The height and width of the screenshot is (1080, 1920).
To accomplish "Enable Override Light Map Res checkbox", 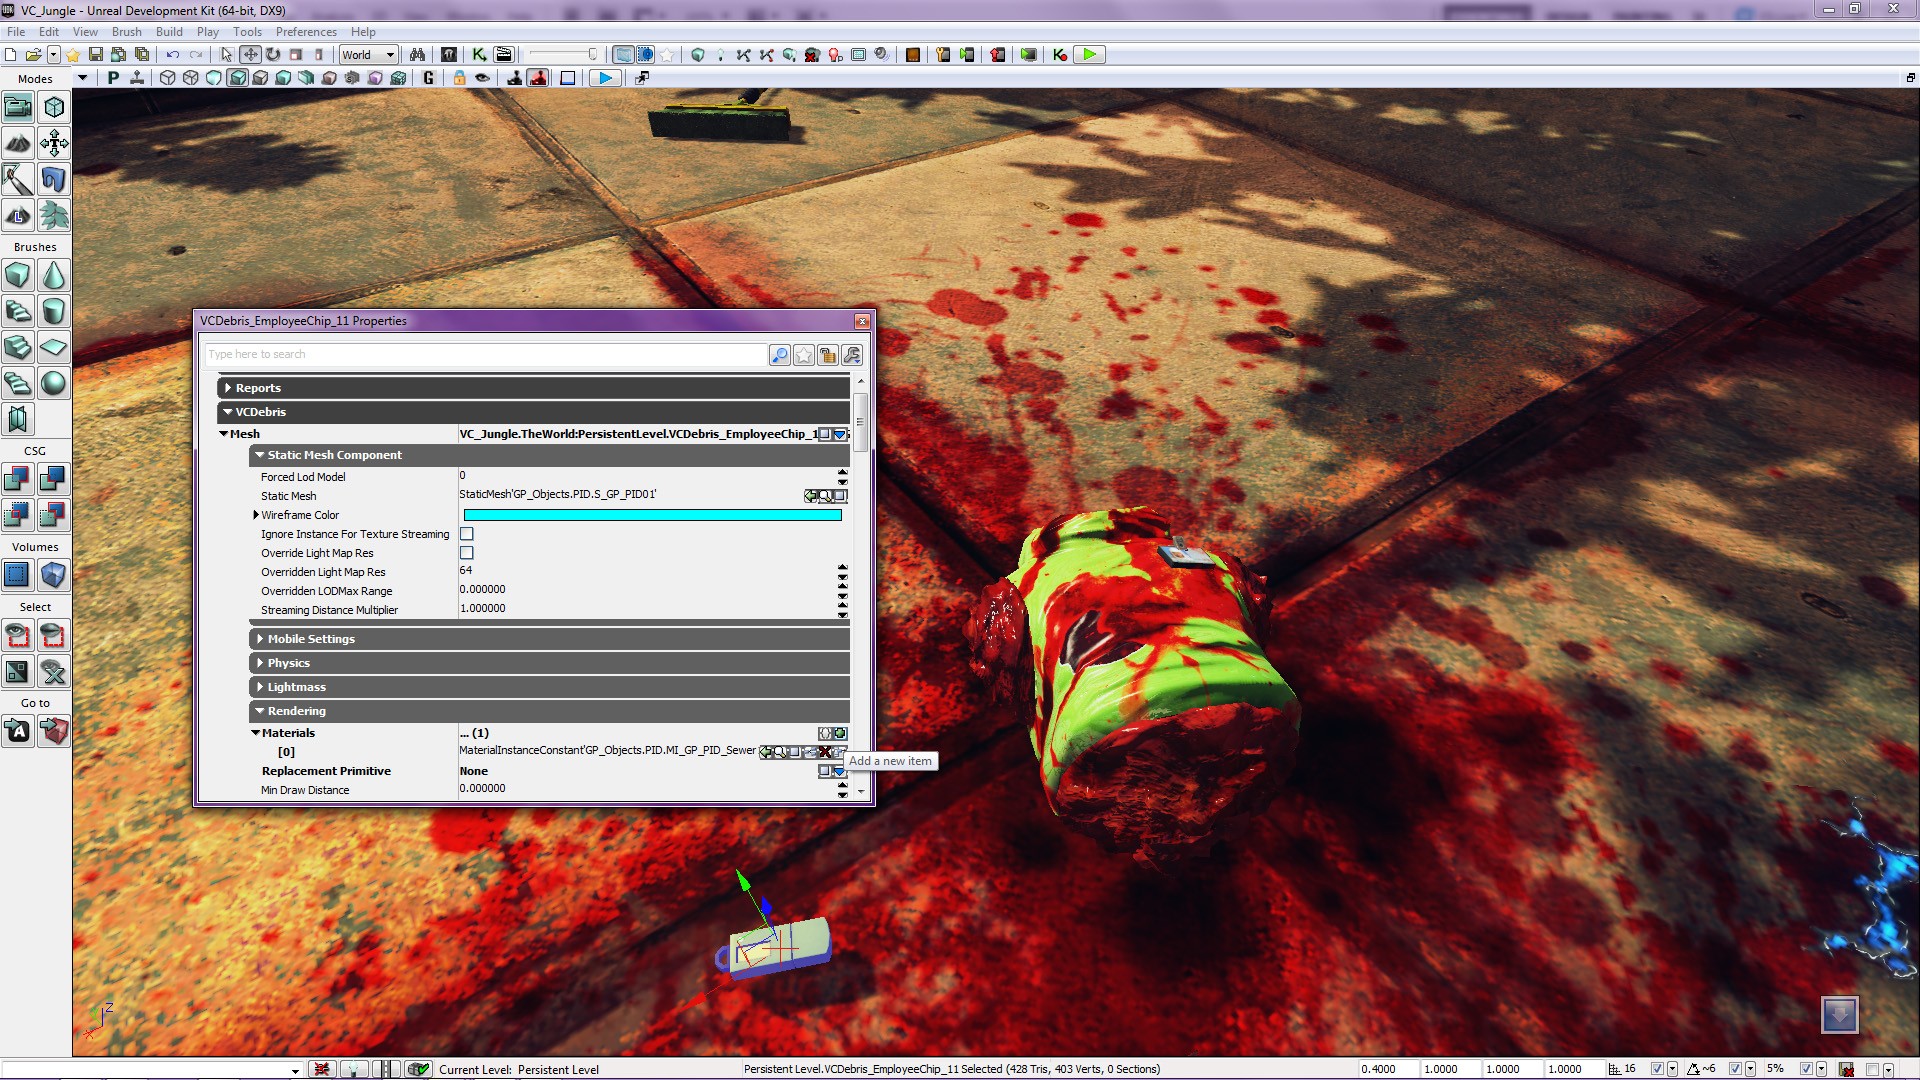I will point(467,553).
